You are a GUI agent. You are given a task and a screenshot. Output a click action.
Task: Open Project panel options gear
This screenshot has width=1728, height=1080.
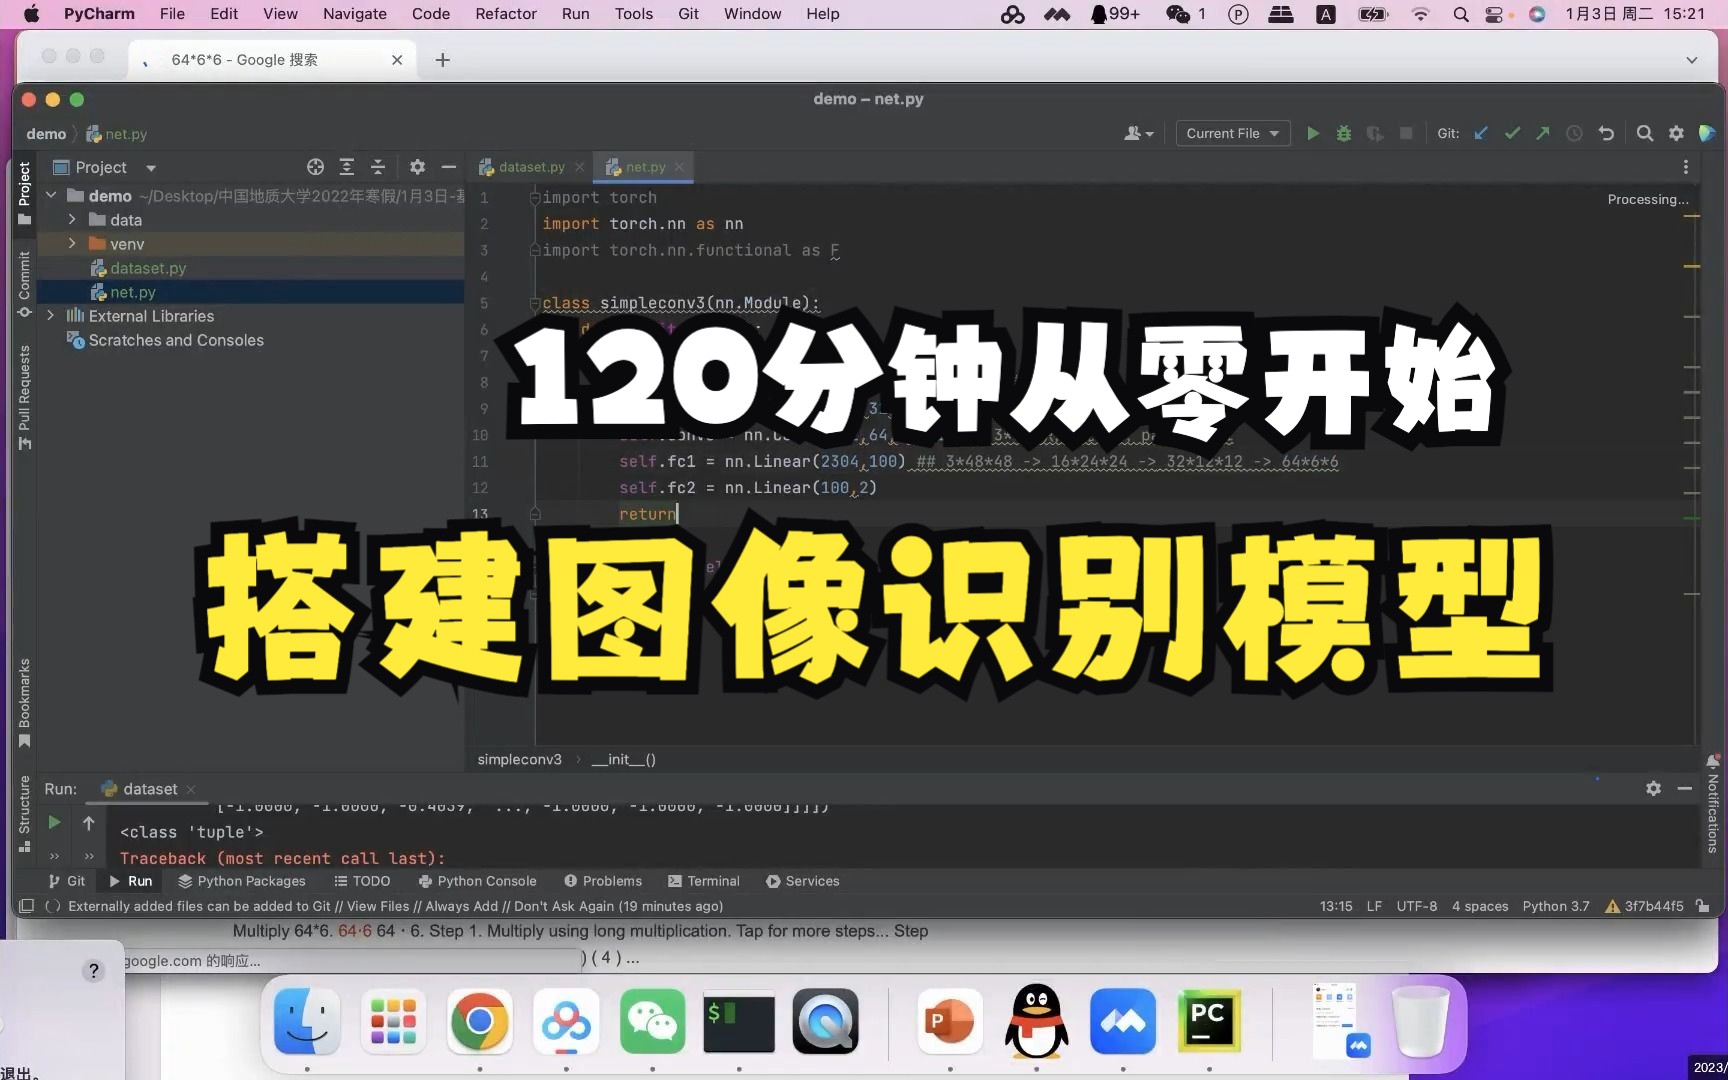click(x=417, y=167)
